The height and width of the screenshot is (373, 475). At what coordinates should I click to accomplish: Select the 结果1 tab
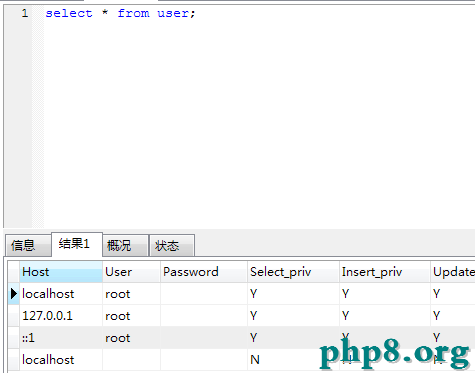[x=77, y=244]
